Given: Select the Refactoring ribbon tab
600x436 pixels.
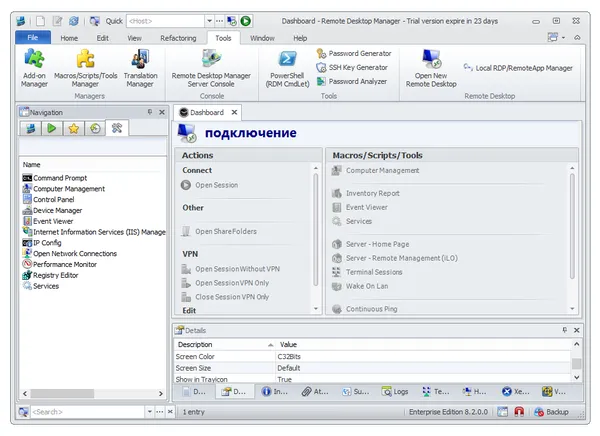Looking at the screenshot, I should tap(178, 38).
